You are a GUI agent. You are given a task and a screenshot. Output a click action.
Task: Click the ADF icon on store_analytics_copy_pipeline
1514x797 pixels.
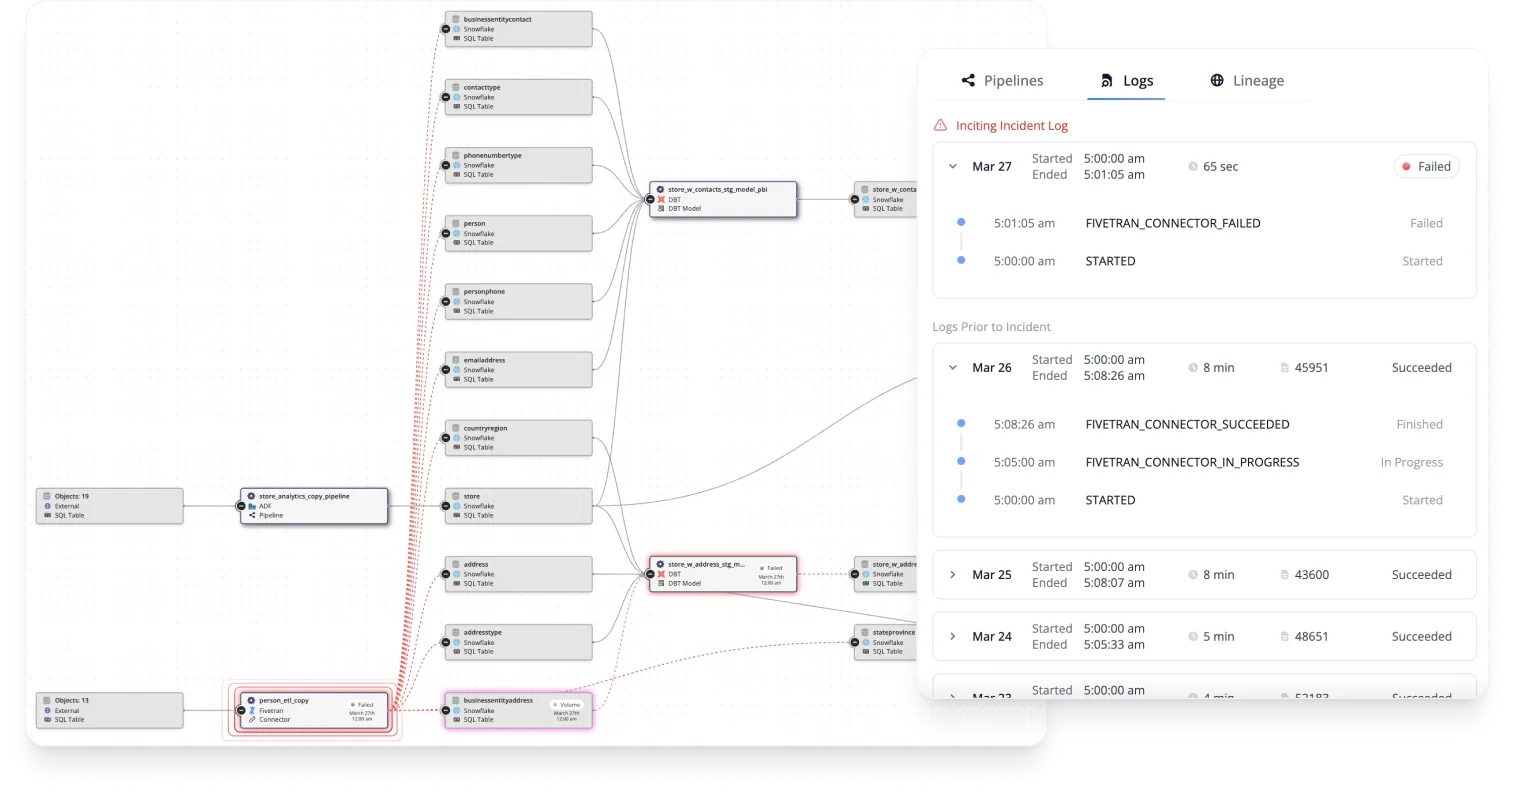pos(252,506)
